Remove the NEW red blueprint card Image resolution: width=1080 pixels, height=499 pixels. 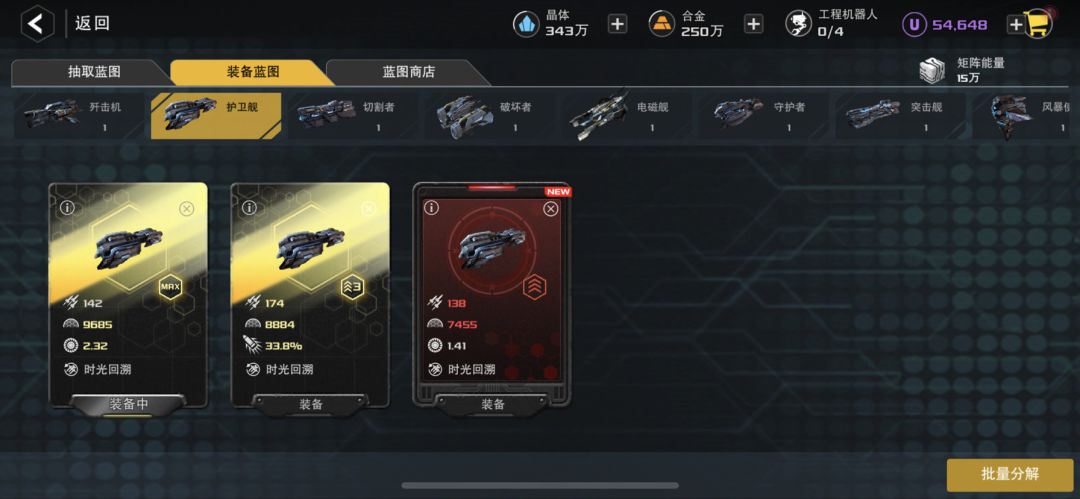coord(550,208)
